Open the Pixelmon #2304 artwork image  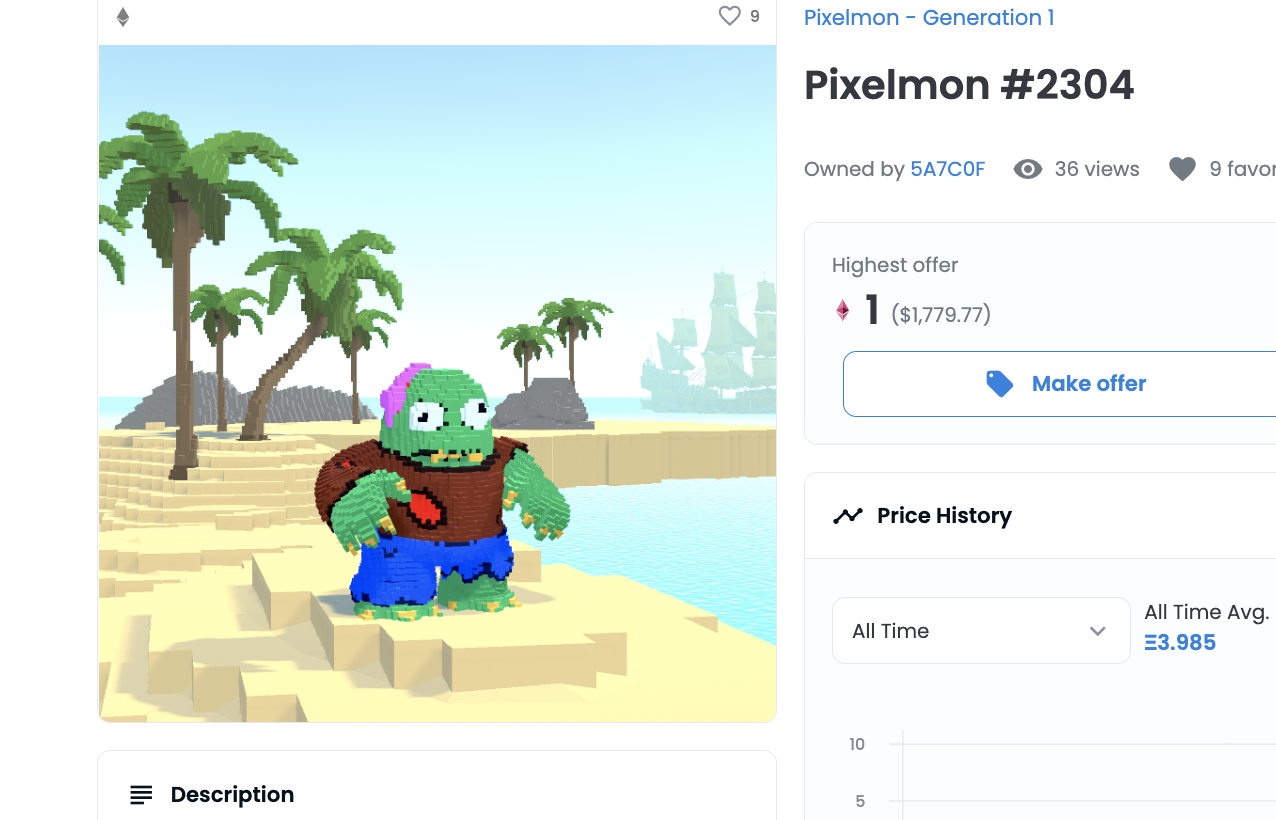tap(437, 383)
